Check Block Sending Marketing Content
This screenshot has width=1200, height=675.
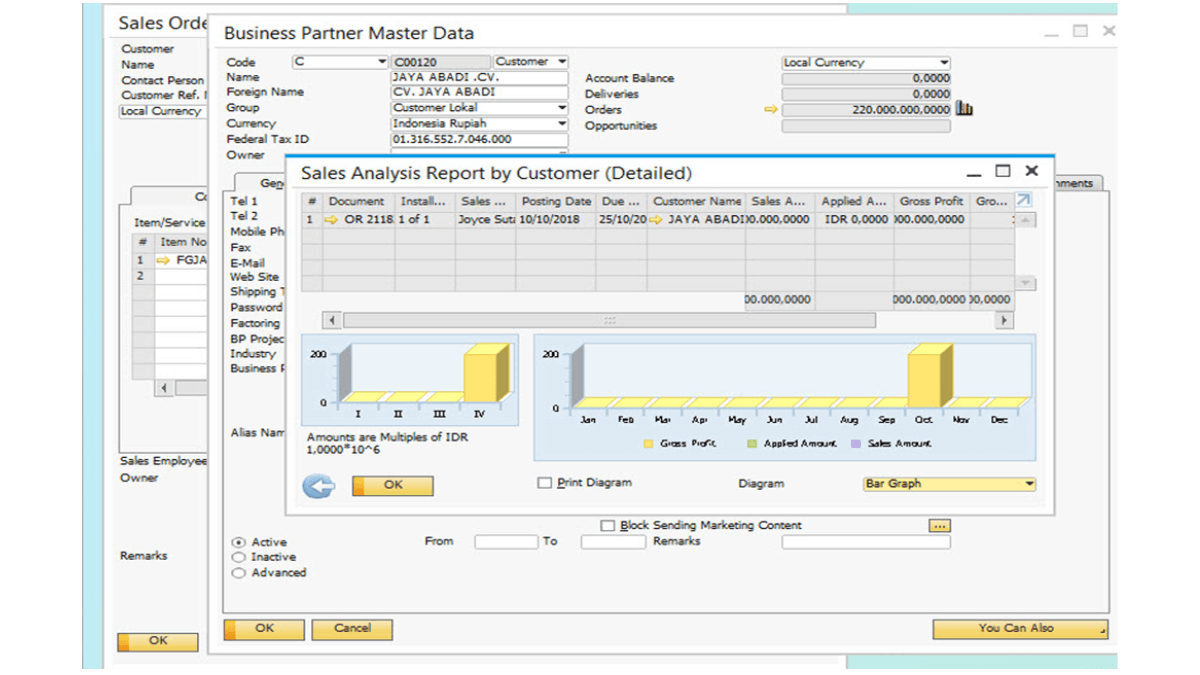(608, 525)
